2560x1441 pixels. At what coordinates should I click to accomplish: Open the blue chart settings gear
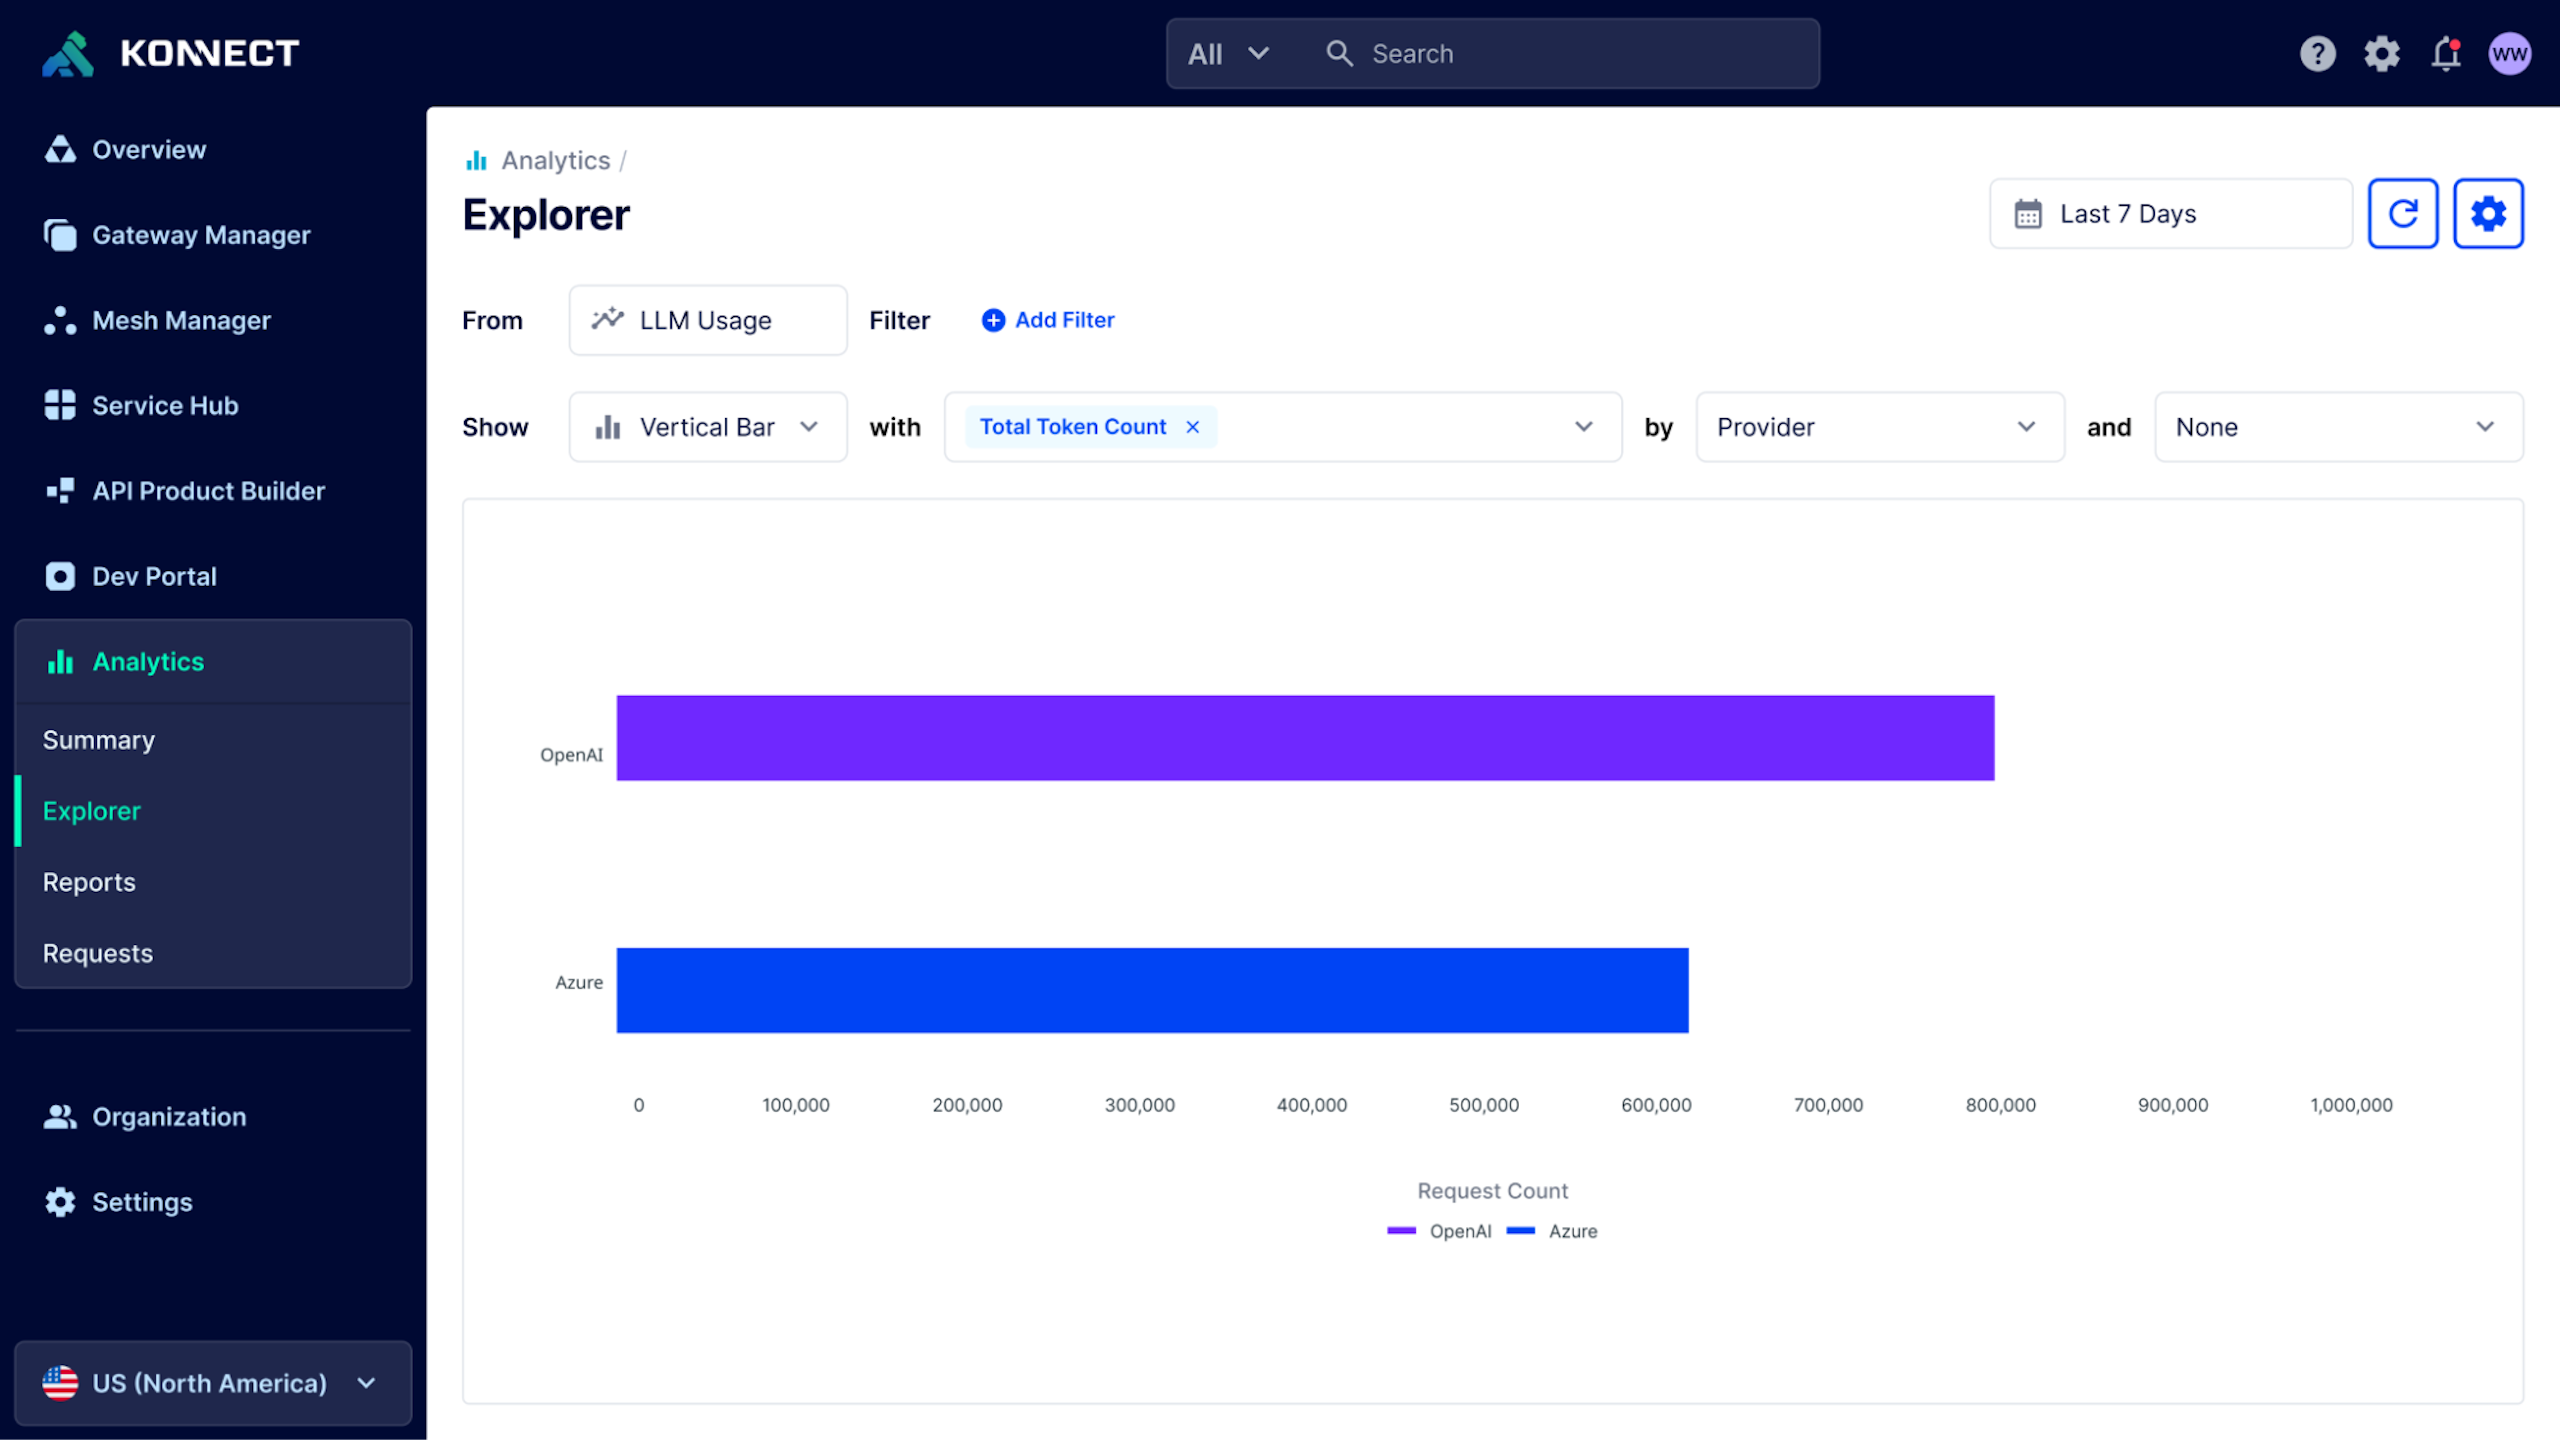click(2488, 213)
